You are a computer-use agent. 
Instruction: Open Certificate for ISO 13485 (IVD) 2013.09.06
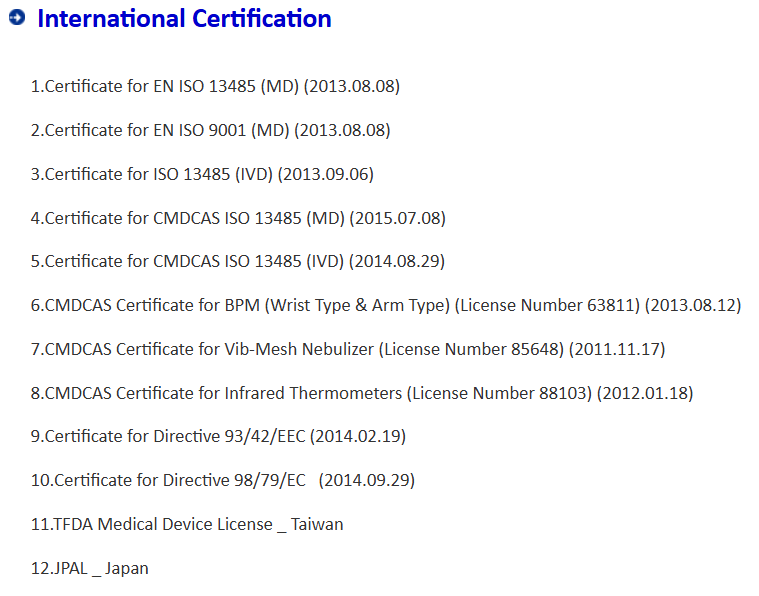tap(202, 174)
